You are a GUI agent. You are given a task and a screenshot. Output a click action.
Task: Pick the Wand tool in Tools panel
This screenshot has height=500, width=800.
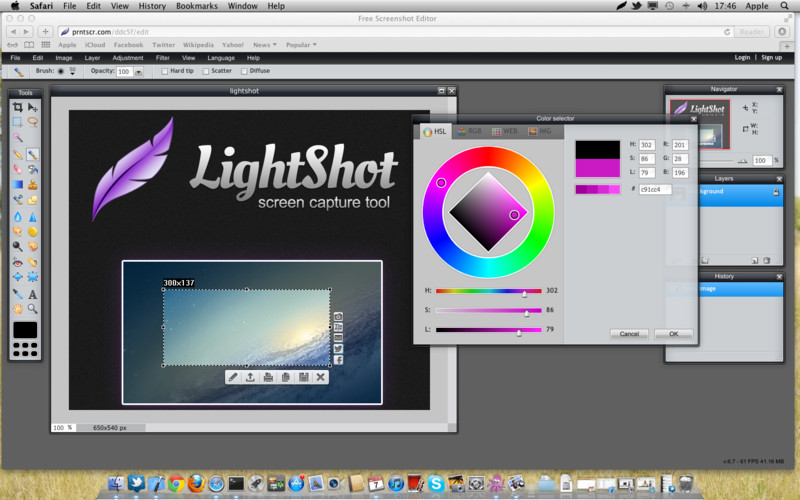18,138
